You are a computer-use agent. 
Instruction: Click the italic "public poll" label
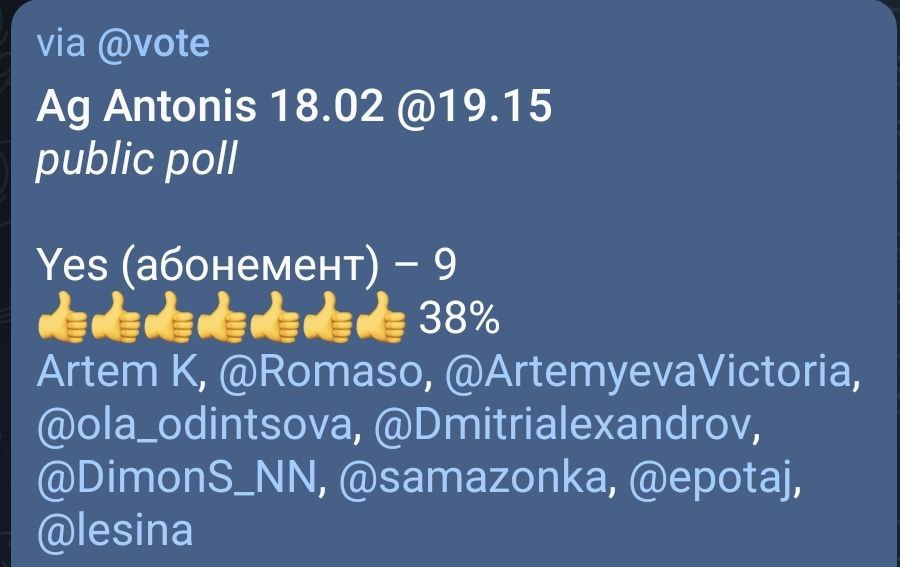click(136, 159)
